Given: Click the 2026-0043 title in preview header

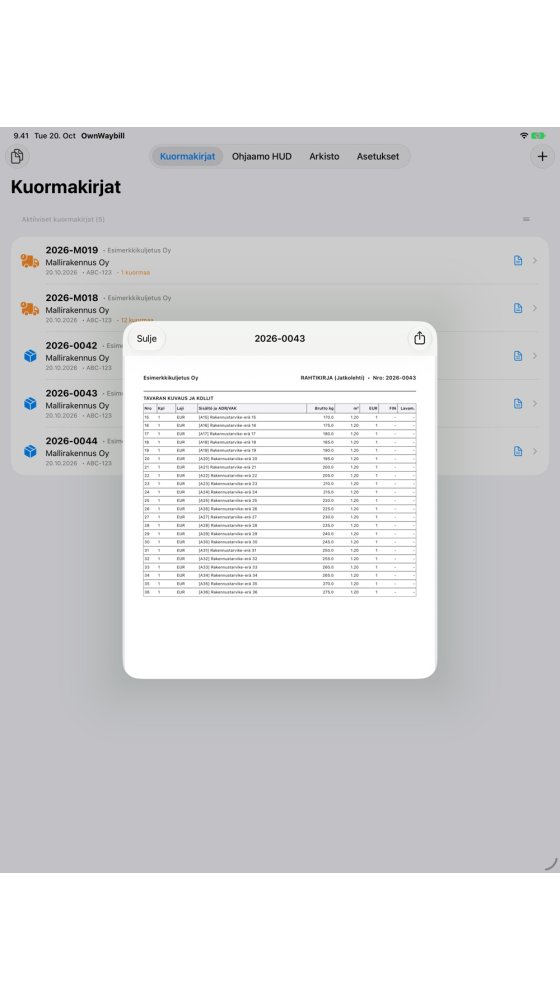Looking at the screenshot, I should [279, 339].
